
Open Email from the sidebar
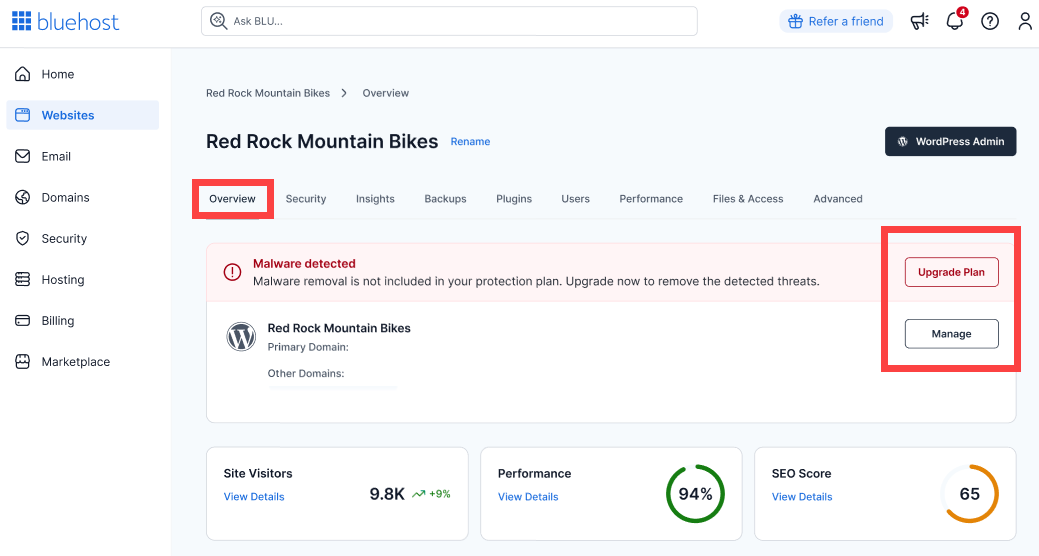[83, 156]
